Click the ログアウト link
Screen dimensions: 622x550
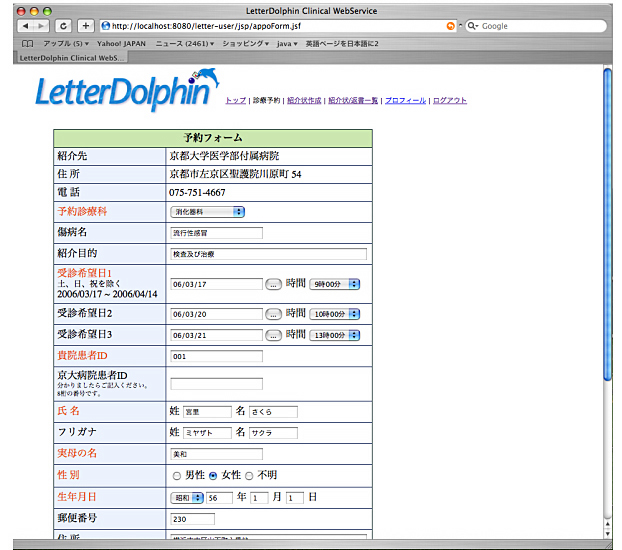pyautogui.click(x=450, y=101)
